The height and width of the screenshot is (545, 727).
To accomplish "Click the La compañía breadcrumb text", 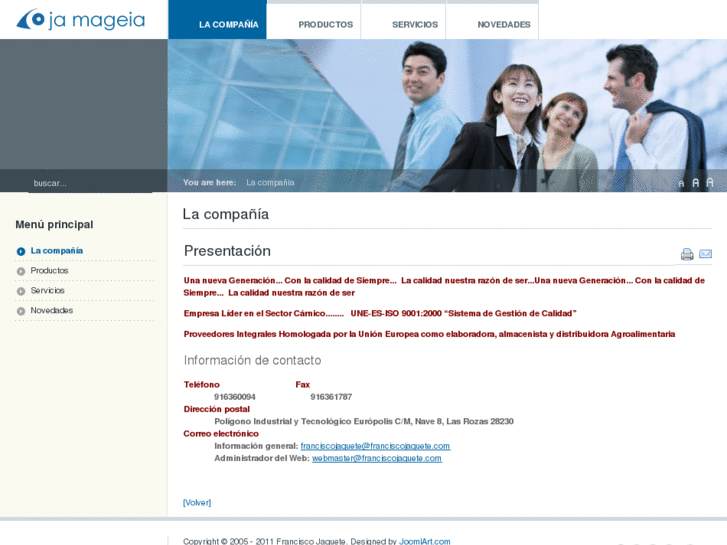I will (x=270, y=182).
